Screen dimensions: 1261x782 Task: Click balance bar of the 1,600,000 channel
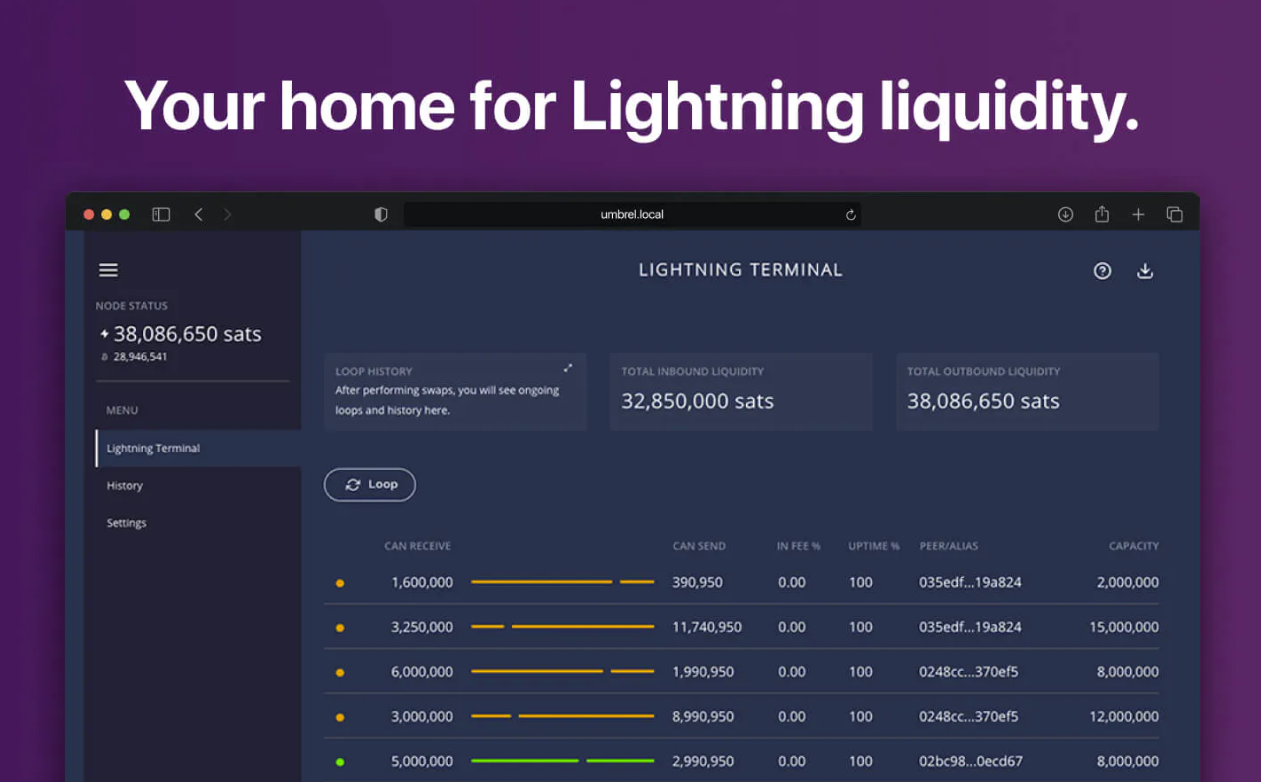(562, 582)
